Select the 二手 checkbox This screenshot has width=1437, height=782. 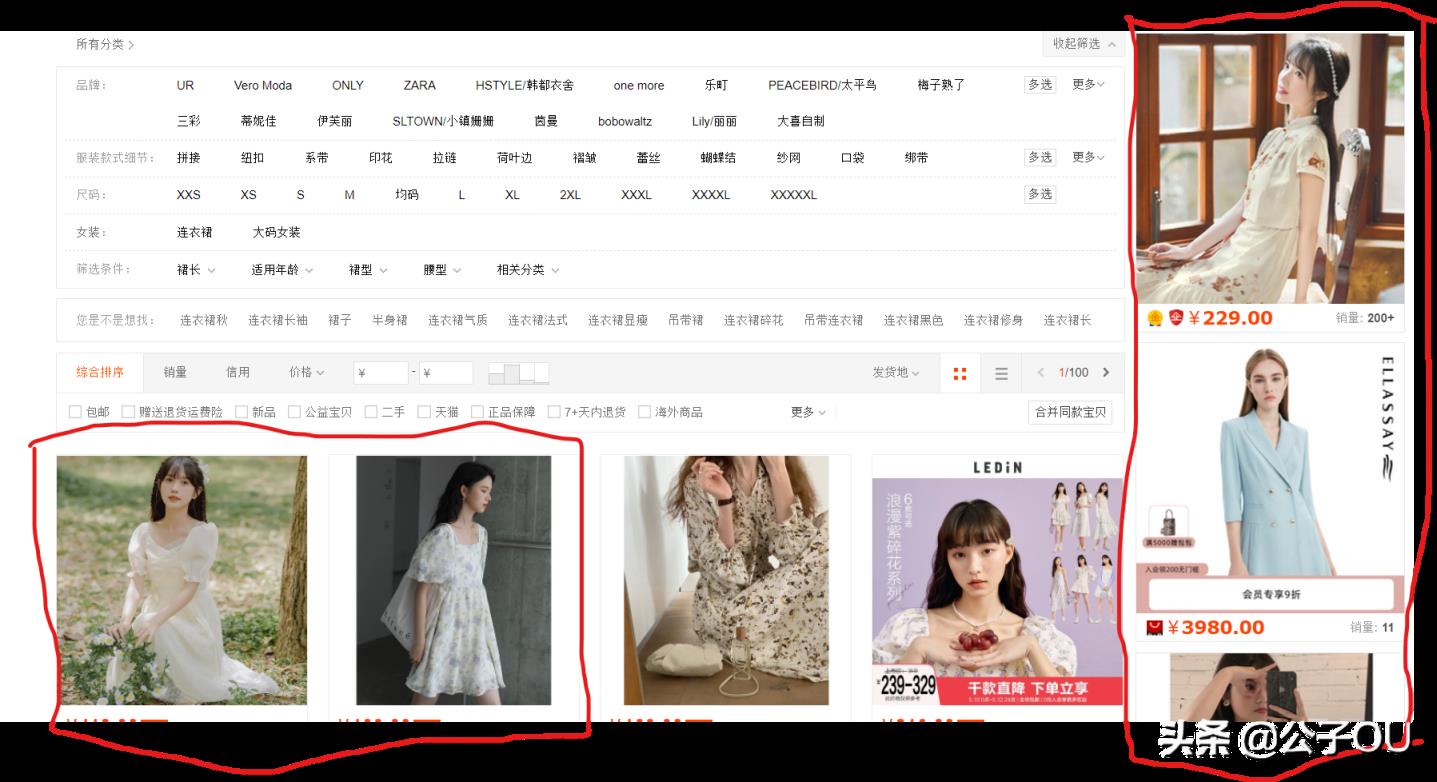tap(371, 412)
